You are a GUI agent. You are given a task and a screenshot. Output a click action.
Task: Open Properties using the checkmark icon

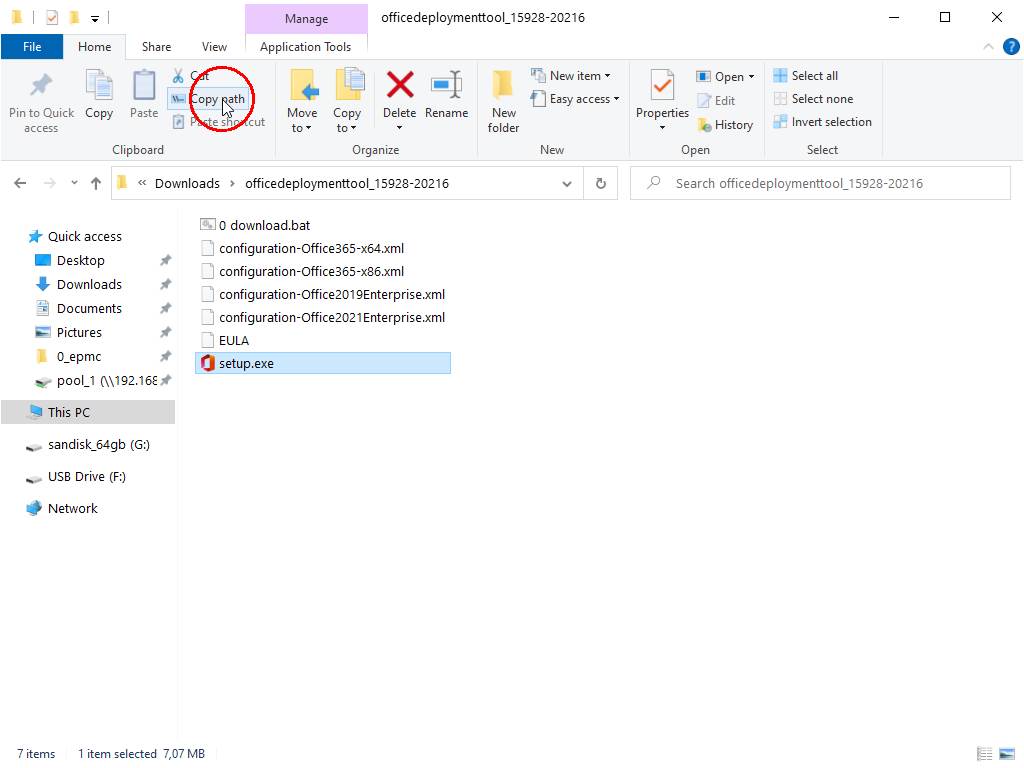tap(662, 86)
